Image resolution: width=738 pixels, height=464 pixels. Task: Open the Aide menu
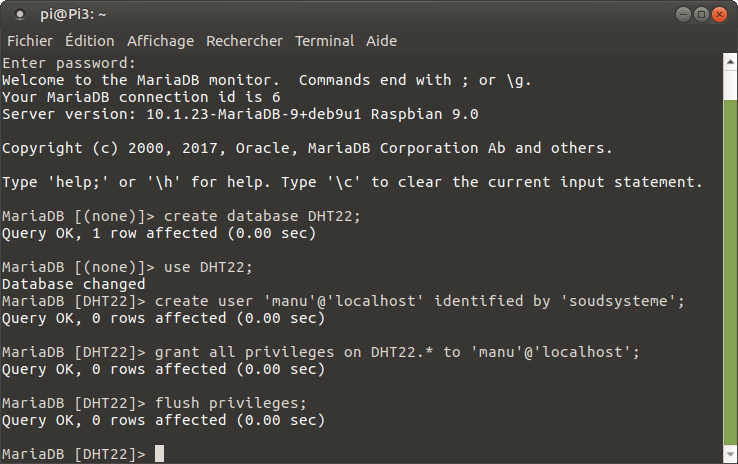pyautogui.click(x=381, y=41)
